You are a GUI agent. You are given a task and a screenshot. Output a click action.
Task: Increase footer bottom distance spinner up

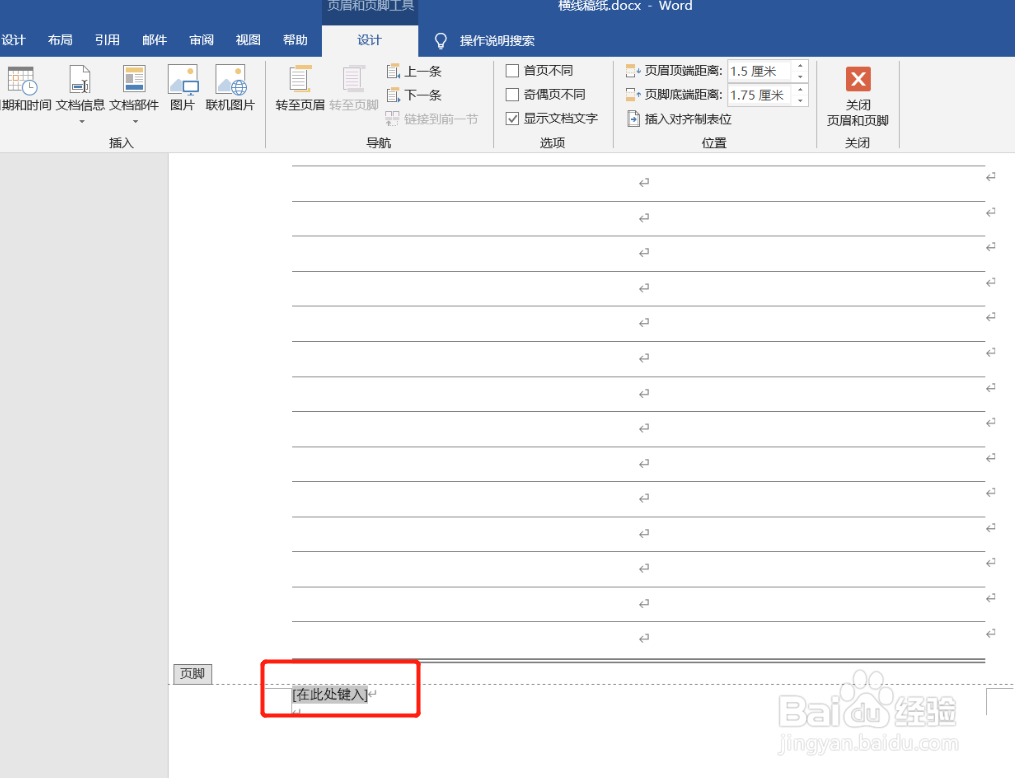(x=800, y=90)
